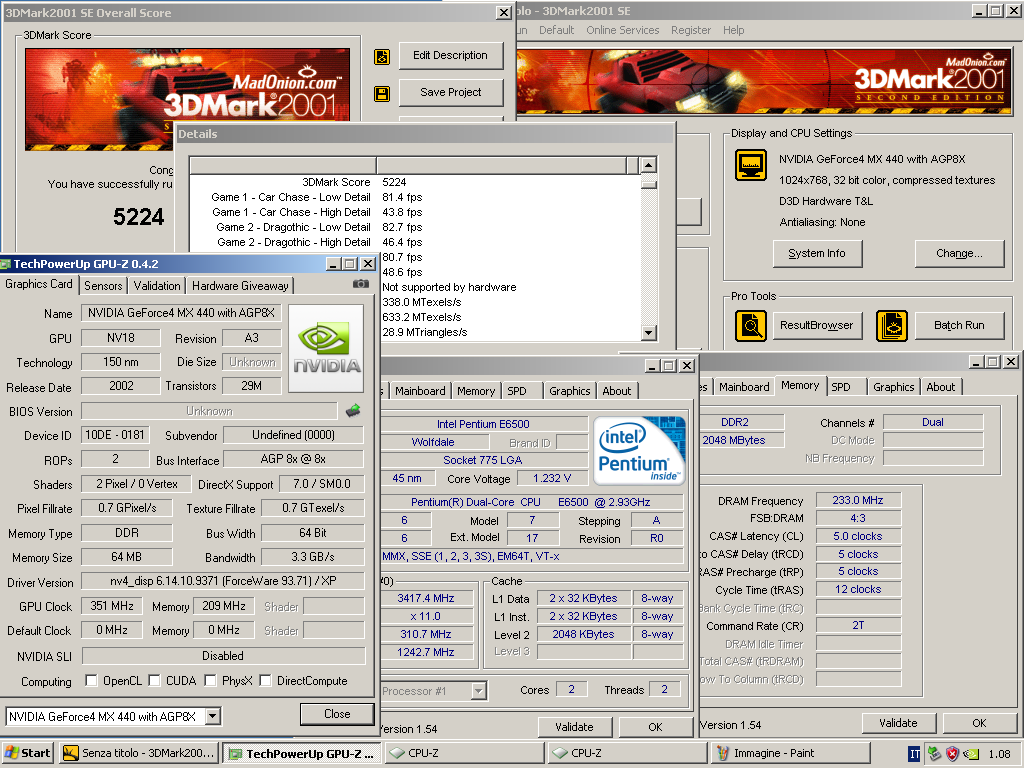
Task: Click the red shield security tray icon
Action: click(x=953, y=754)
